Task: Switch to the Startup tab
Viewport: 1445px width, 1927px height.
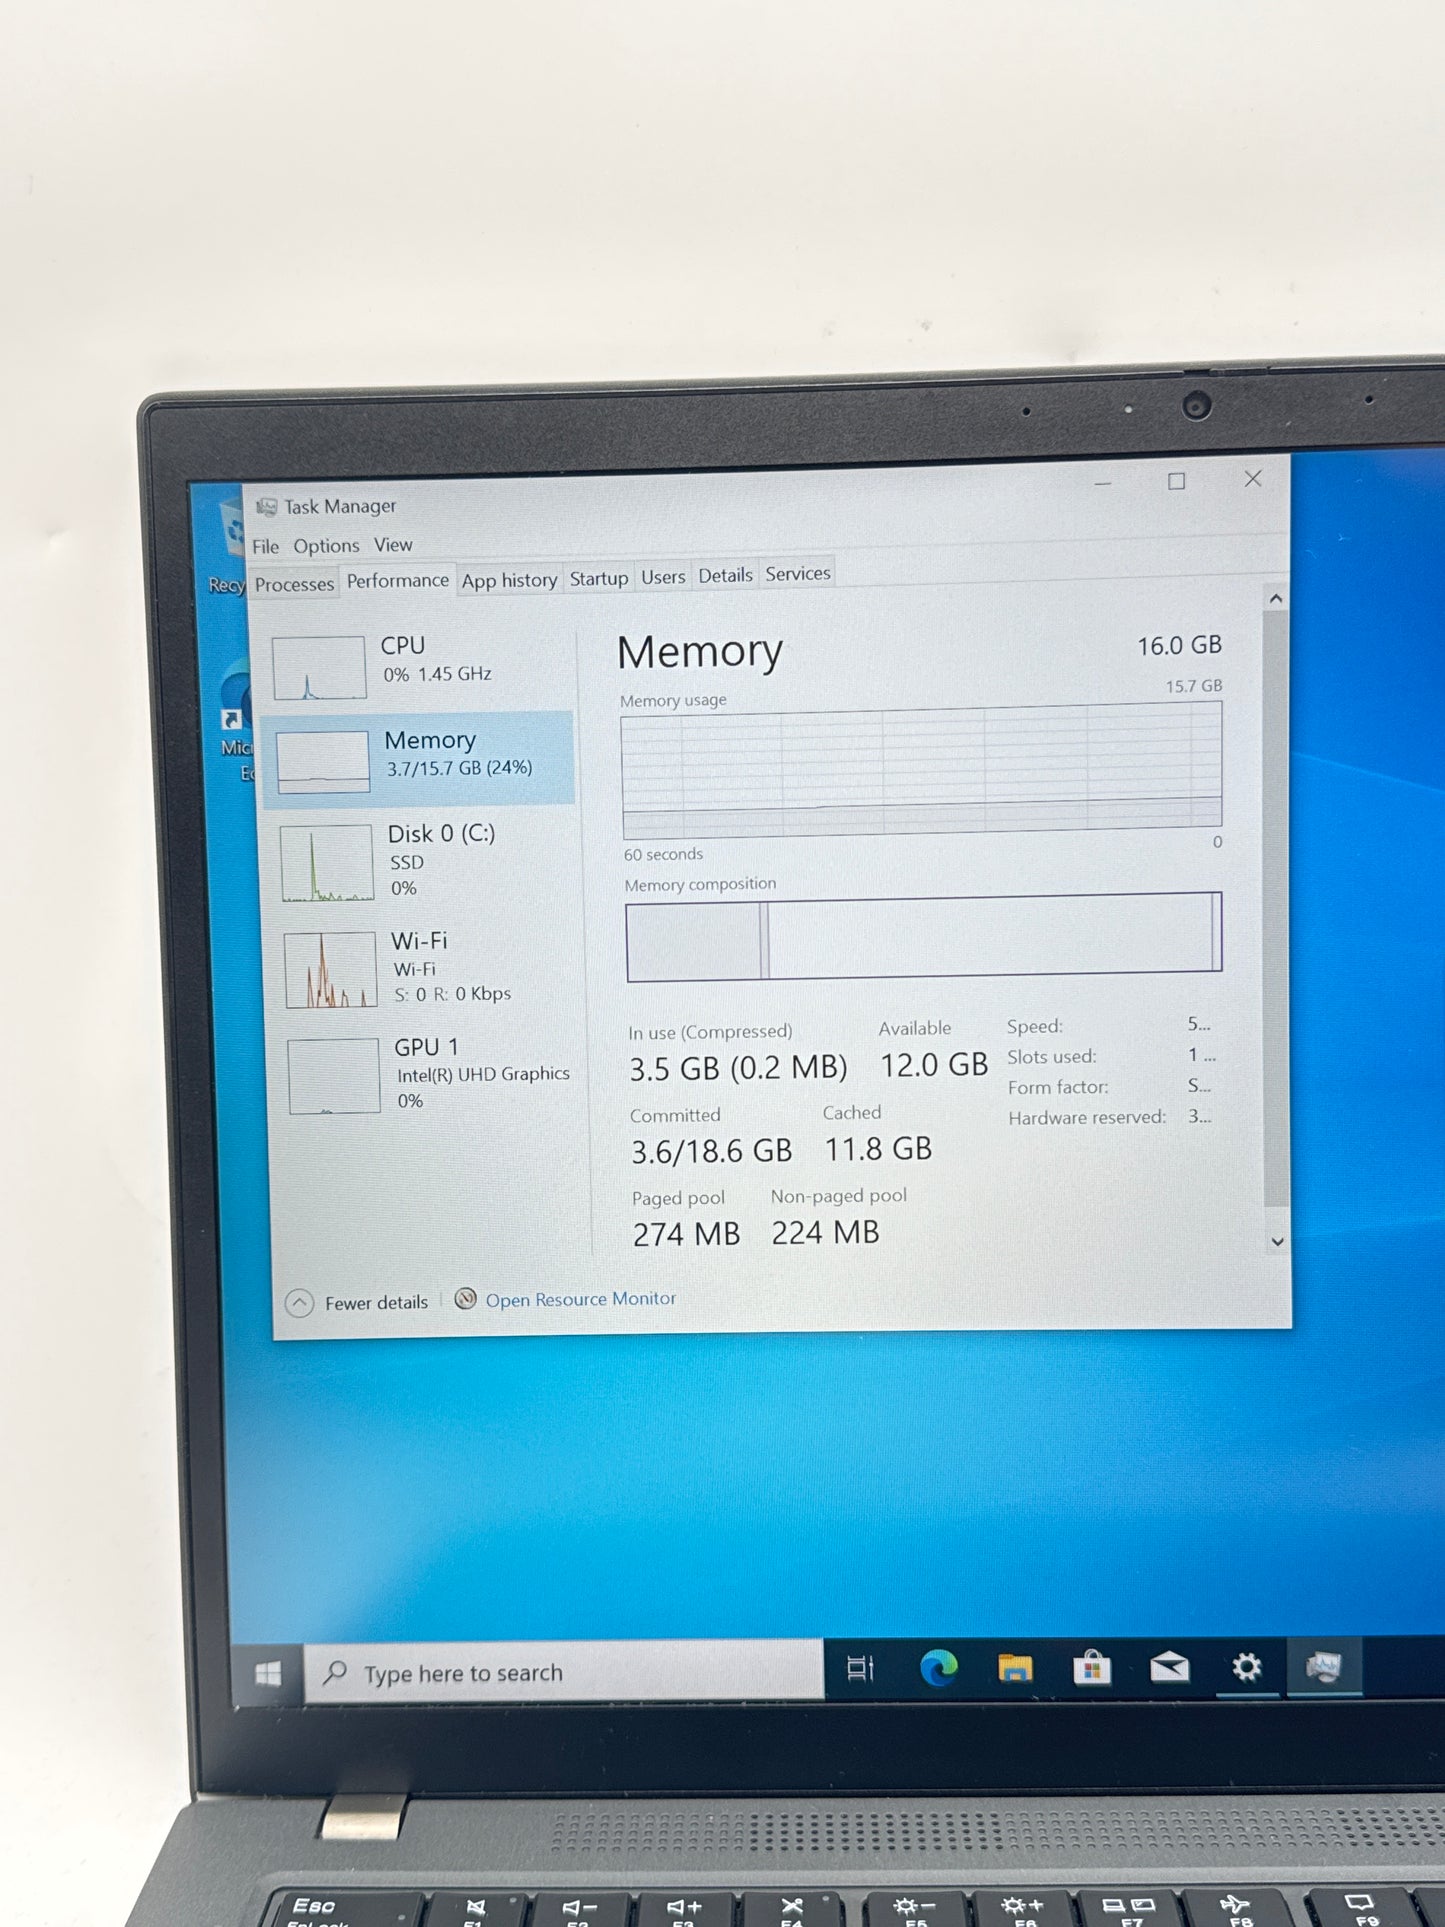Action: click(599, 579)
